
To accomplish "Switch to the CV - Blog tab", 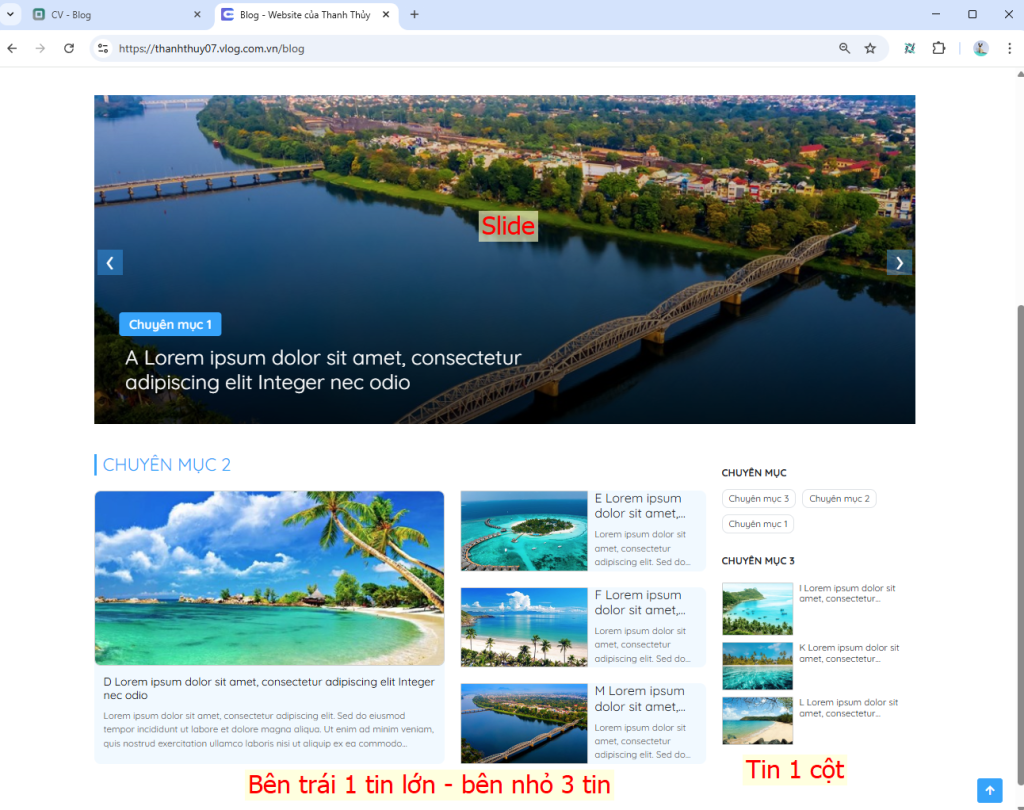I will pyautogui.click(x=118, y=14).
